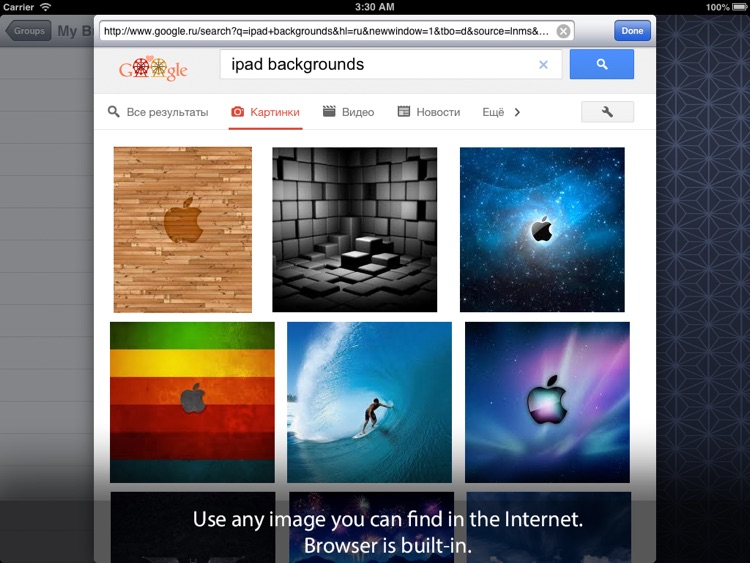Tap the Done button
750x563 pixels.
(x=632, y=31)
